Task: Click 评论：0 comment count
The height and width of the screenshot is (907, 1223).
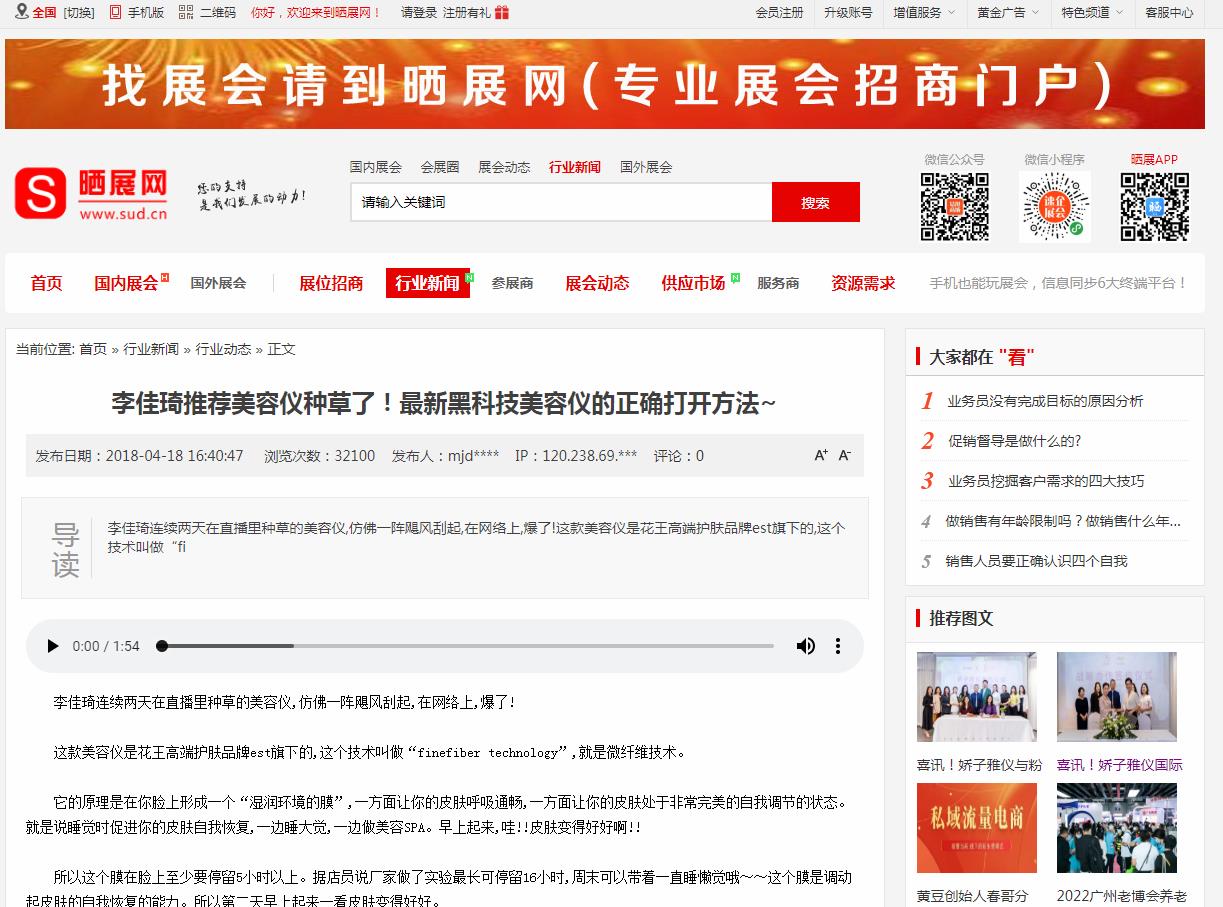Action: coord(679,456)
